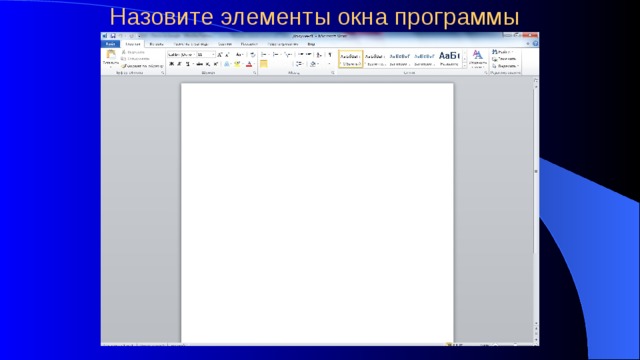Open the Change Case Aa dropdown

point(240,55)
